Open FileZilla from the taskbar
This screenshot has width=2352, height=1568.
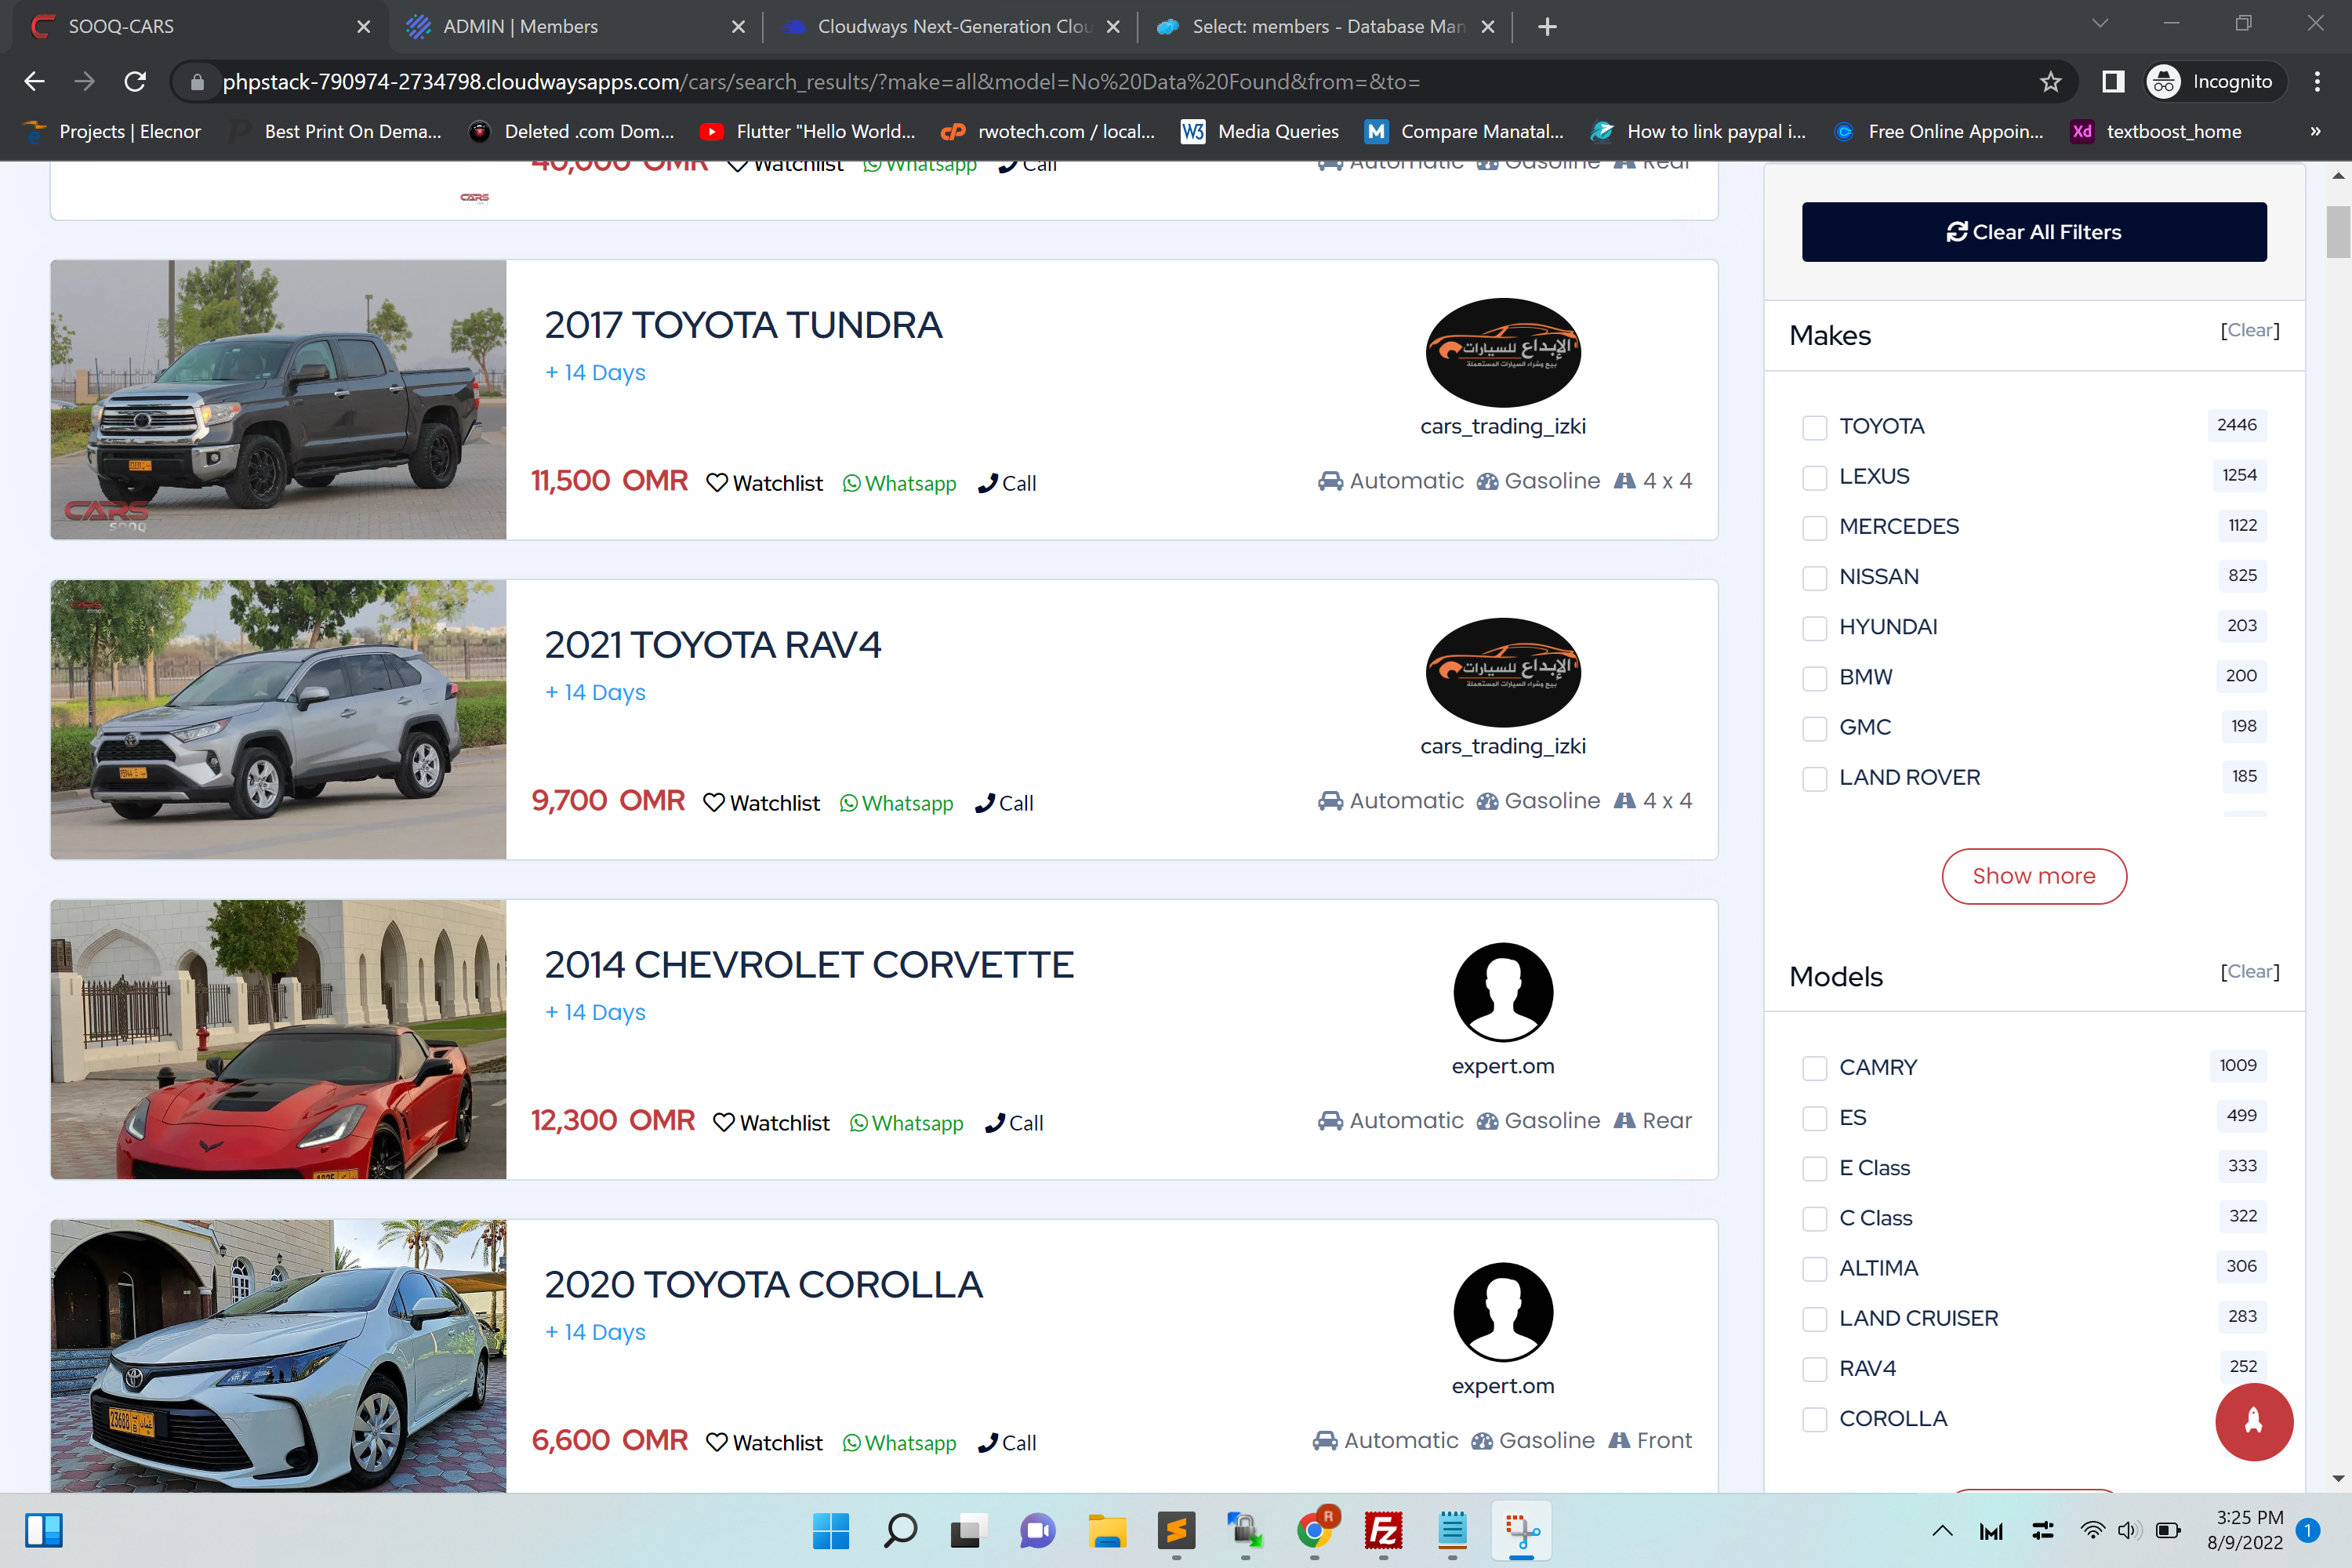(x=1383, y=1531)
